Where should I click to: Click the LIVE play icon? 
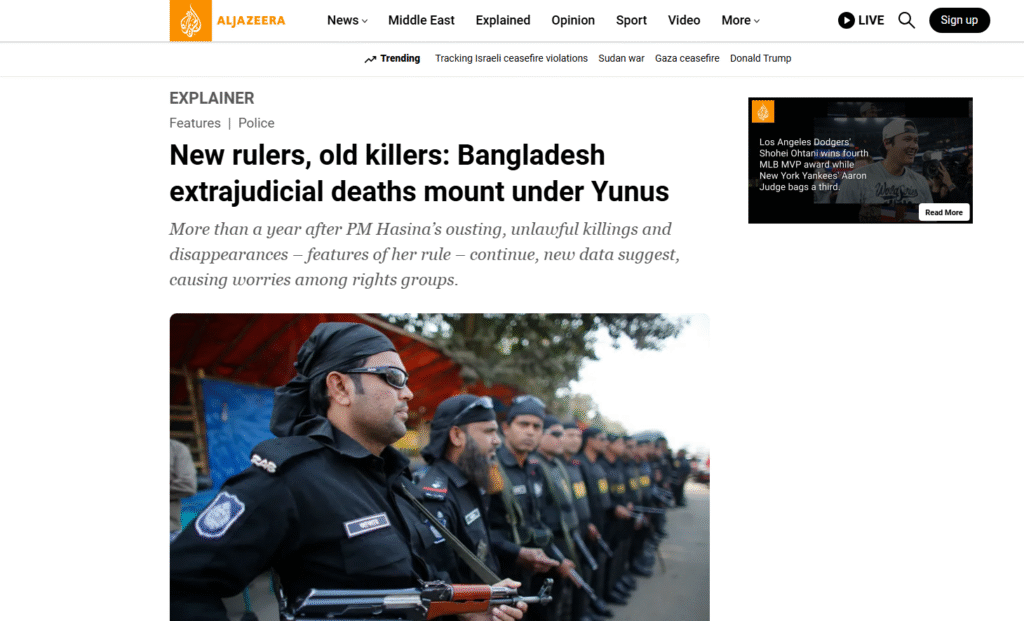pos(846,20)
